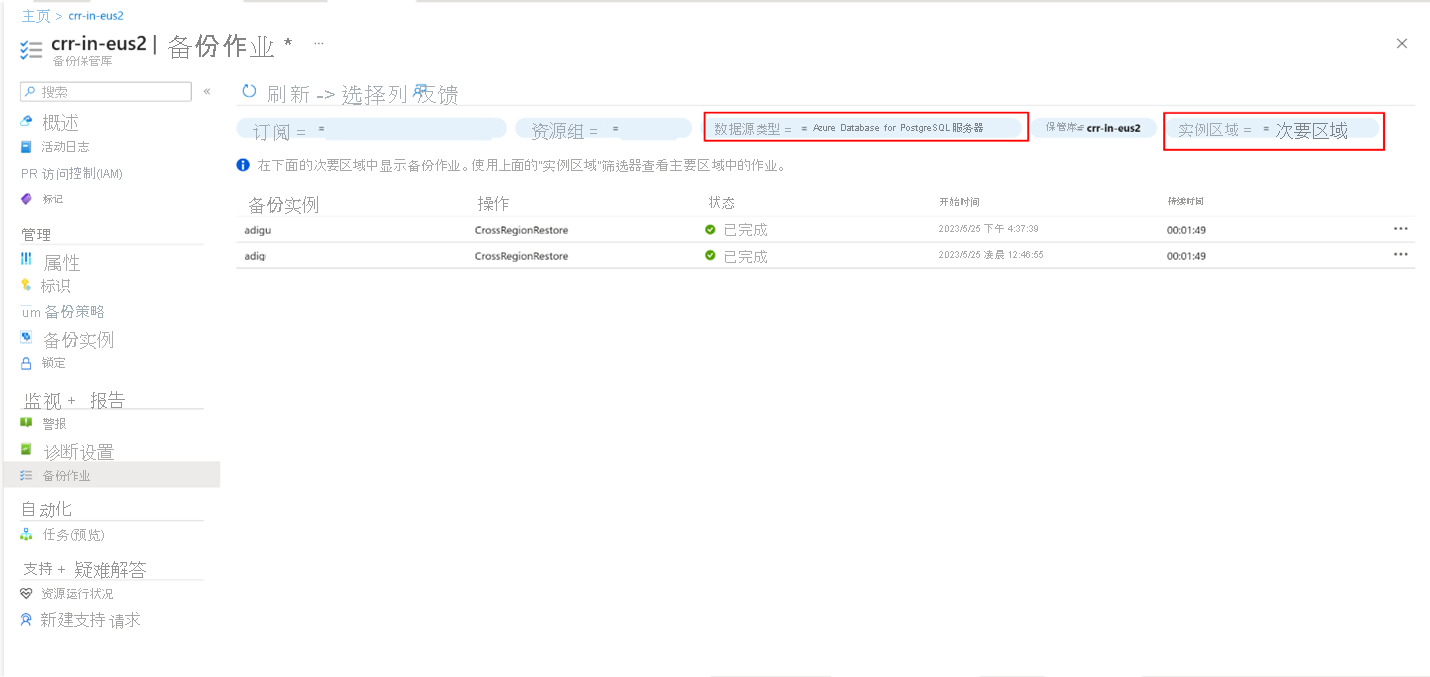Open Identity (标识) in the sidebar
1430x677 pixels.
(56, 286)
